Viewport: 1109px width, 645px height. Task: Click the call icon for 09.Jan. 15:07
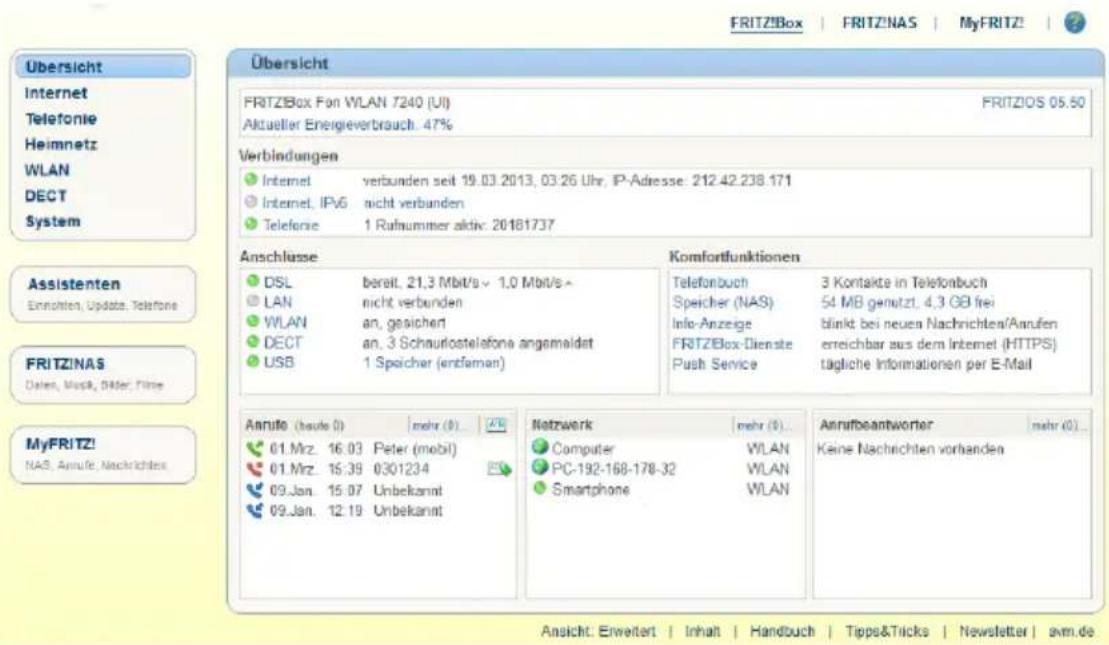click(255, 489)
